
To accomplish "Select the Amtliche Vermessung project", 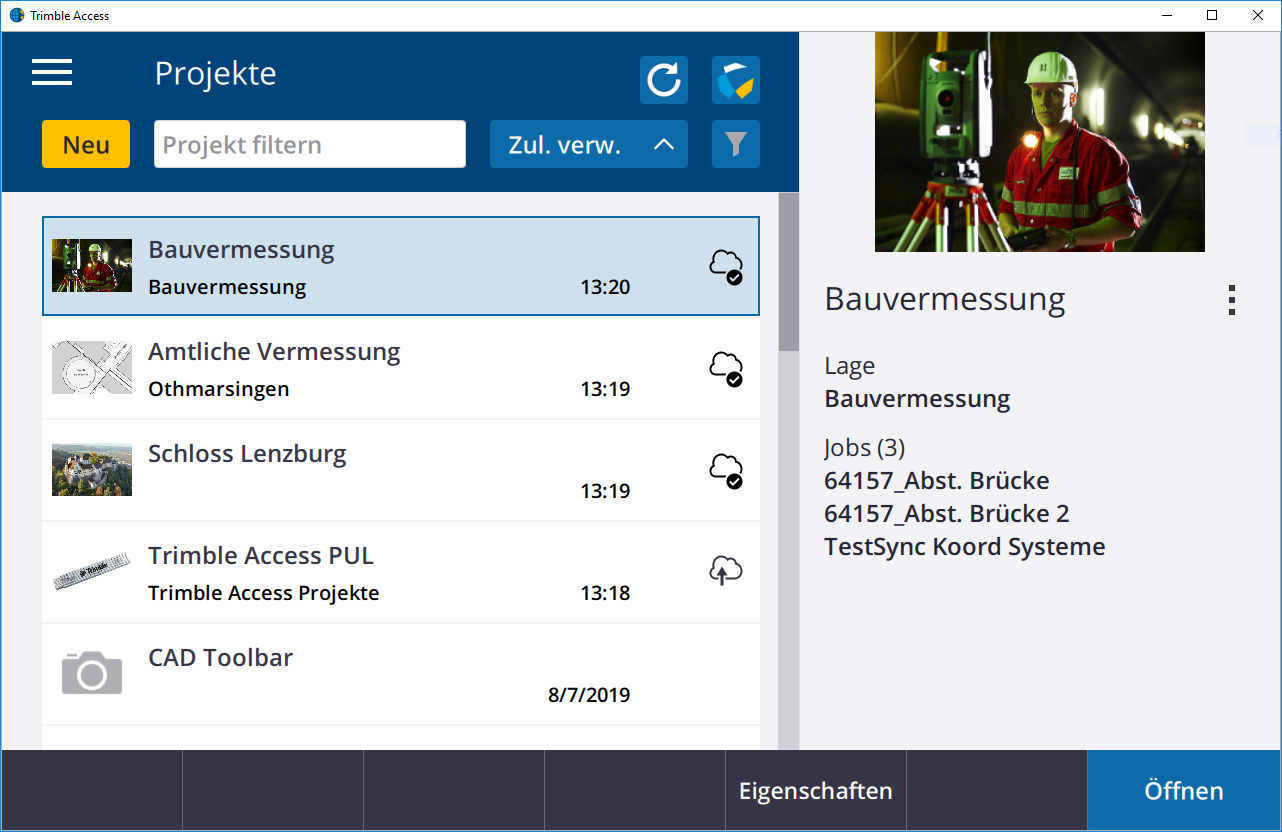I will [400, 369].
